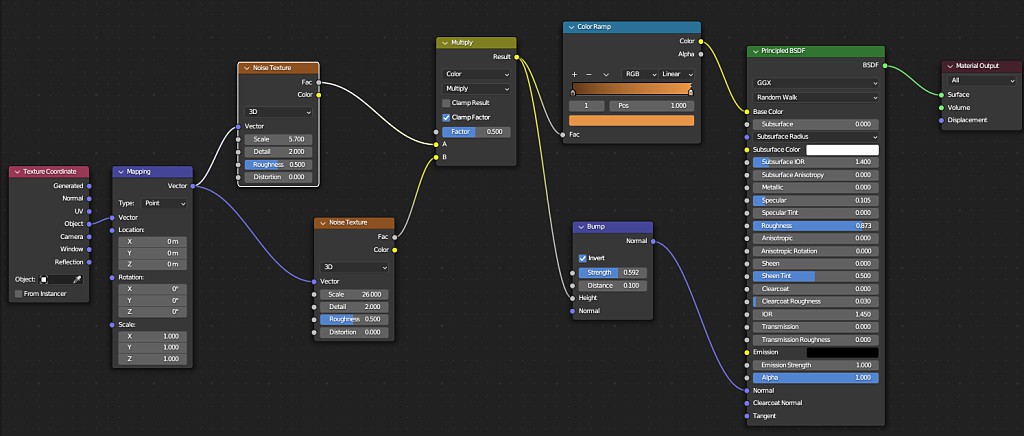Click the Volume input socket on Material Output
The width and height of the screenshot is (1024, 436).
click(941, 108)
